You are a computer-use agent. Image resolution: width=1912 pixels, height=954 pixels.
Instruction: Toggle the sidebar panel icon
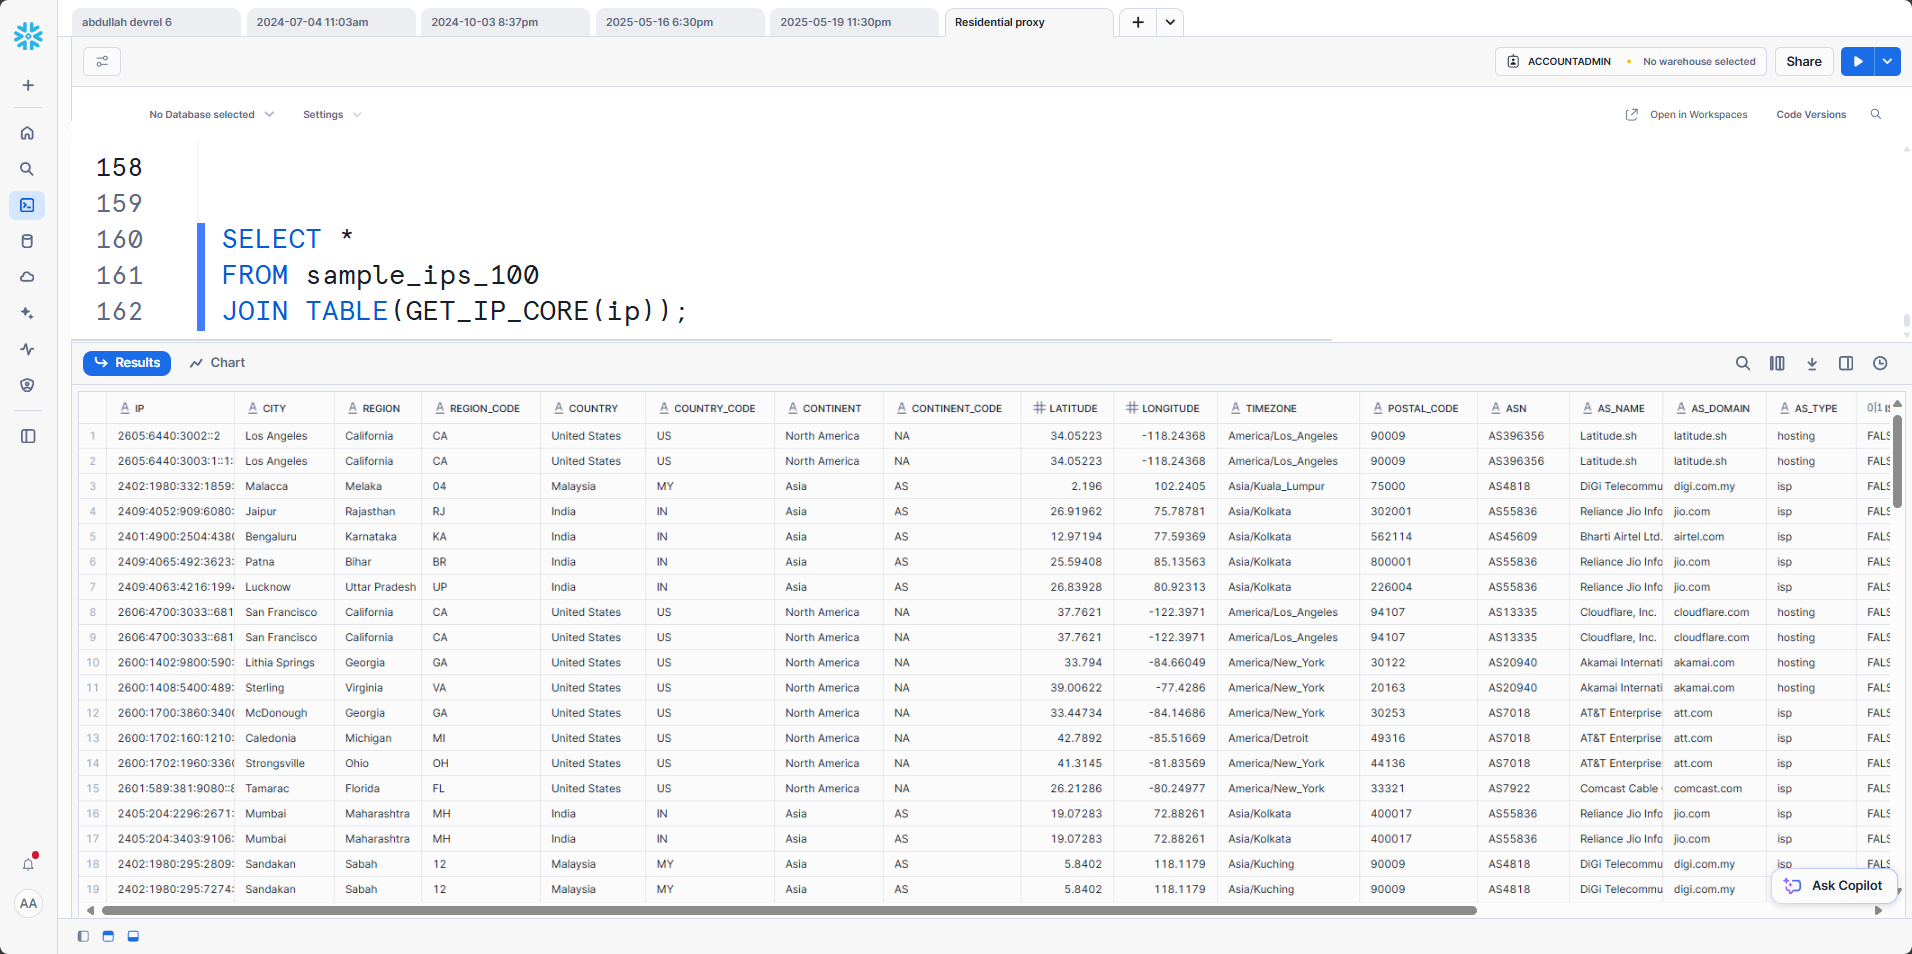click(x=28, y=436)
